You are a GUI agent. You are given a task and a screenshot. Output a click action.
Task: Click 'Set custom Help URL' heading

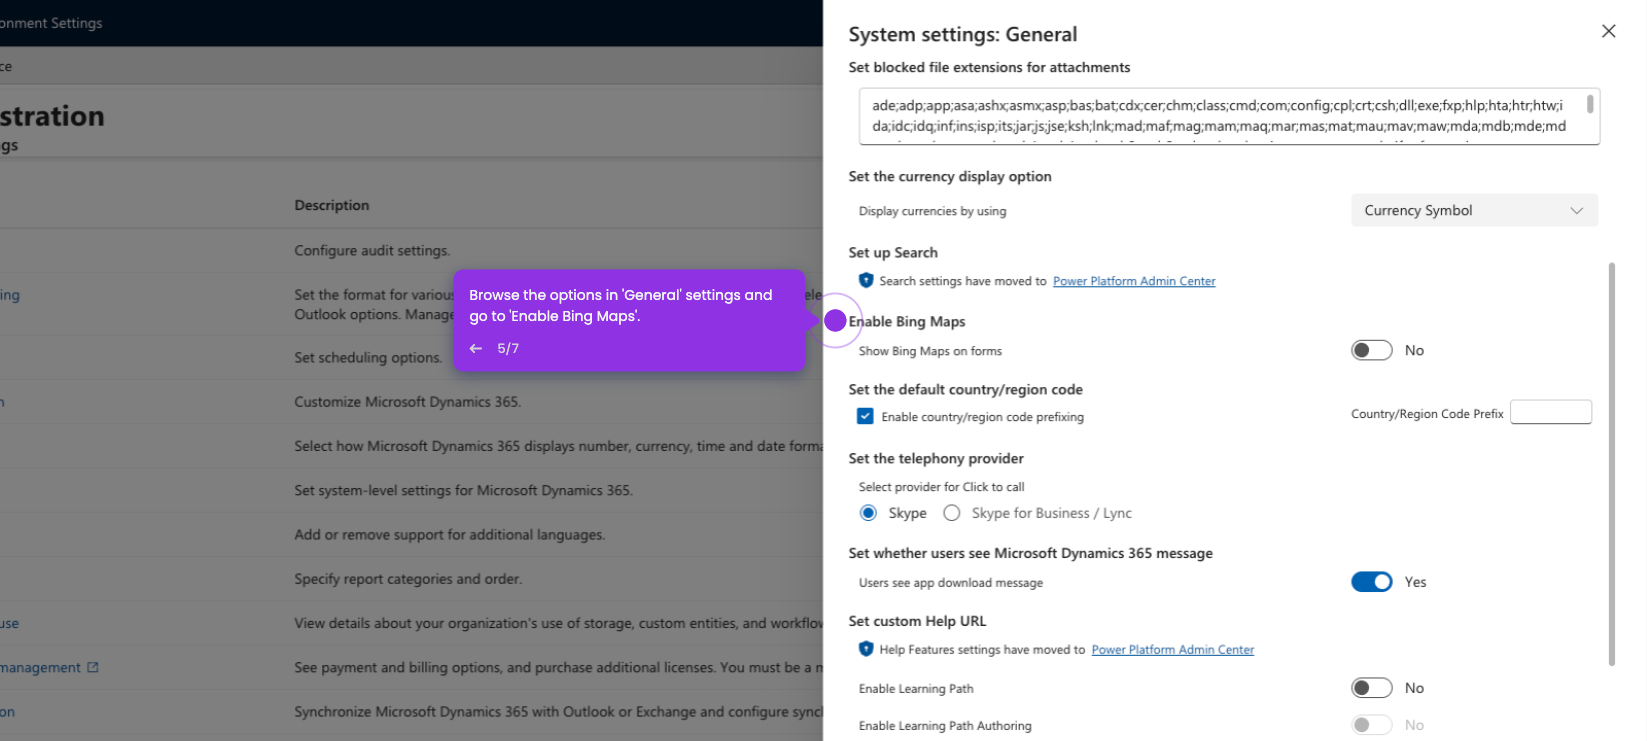pos(917,621)
